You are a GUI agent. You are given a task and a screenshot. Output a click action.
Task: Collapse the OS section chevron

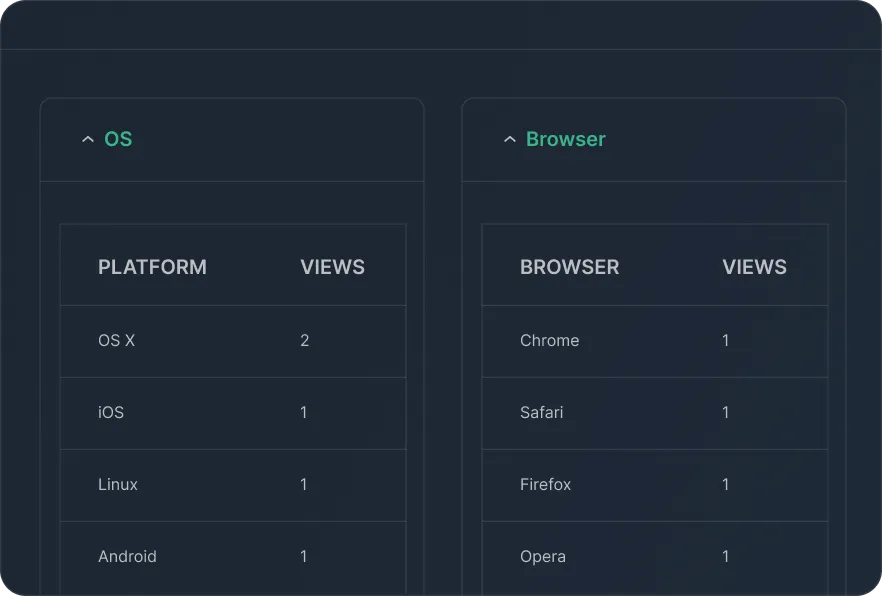pos(88,139)
